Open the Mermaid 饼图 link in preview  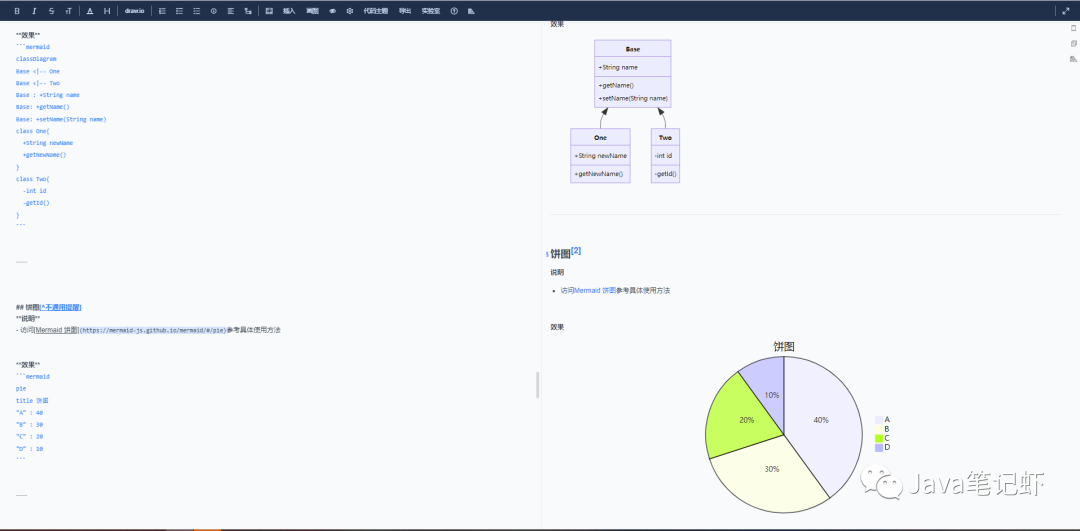pos(595,291)
